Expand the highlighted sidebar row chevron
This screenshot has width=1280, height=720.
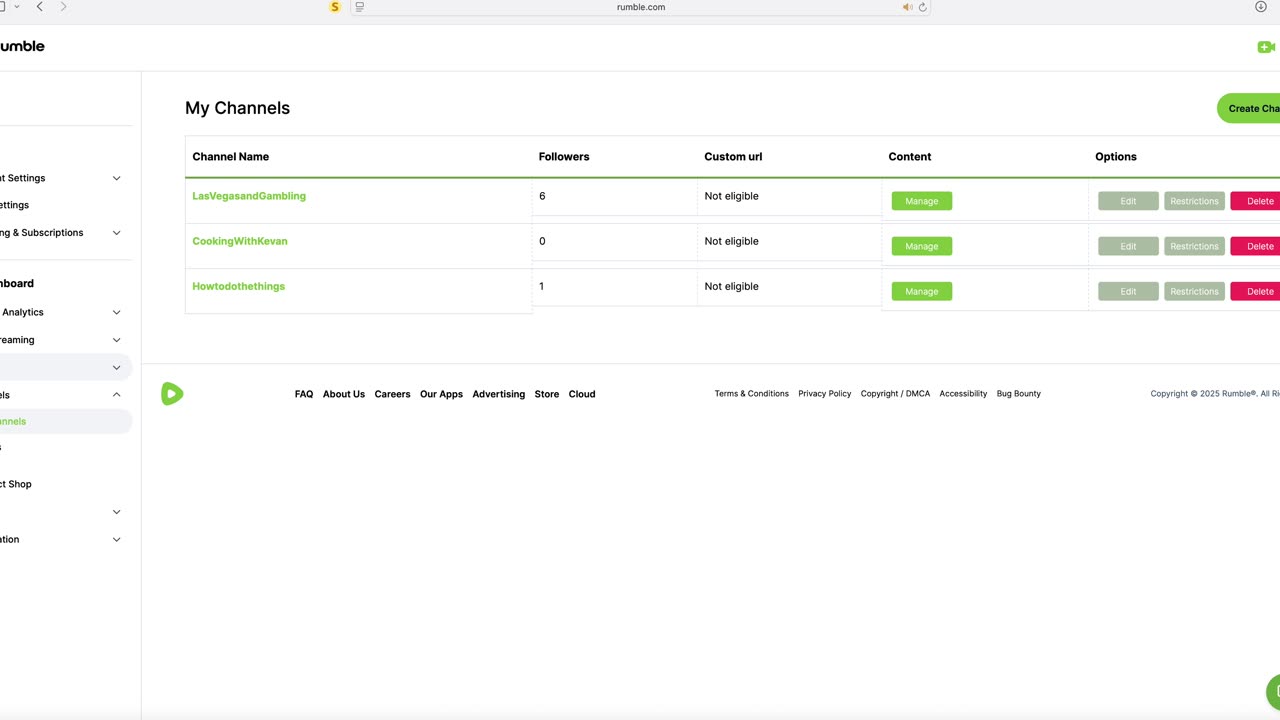point(116,368)
